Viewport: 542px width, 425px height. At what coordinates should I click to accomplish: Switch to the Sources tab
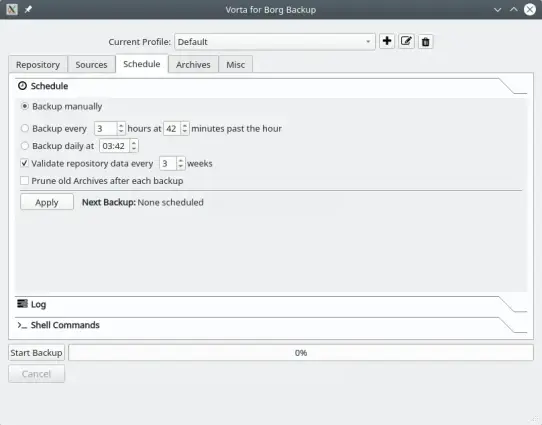92,65
